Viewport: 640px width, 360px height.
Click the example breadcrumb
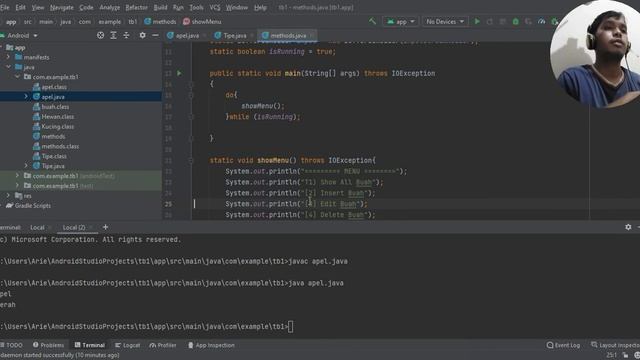click(110, 22)
